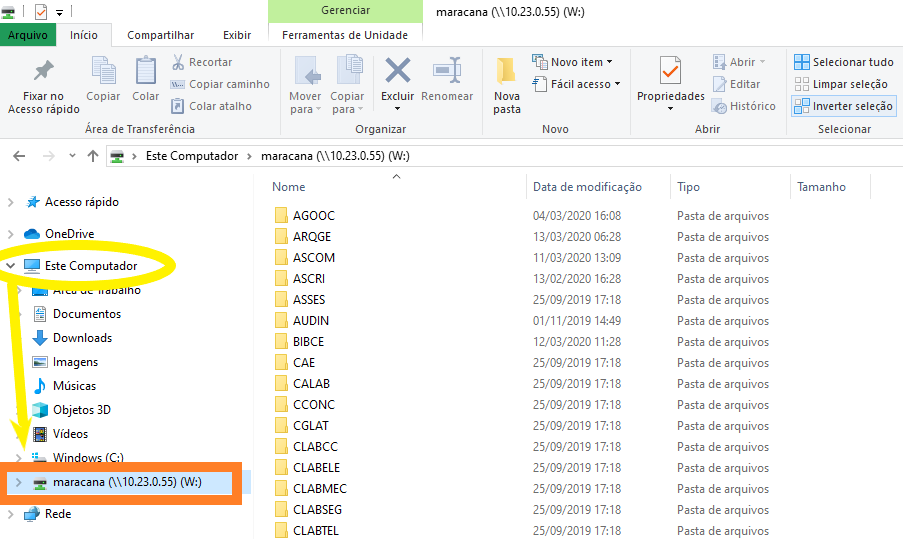Click the Histórico icon in ribbon
Image resolution: width=903 pixels, height=539 pixels.
pyautogui.click(x=720, y=106)
